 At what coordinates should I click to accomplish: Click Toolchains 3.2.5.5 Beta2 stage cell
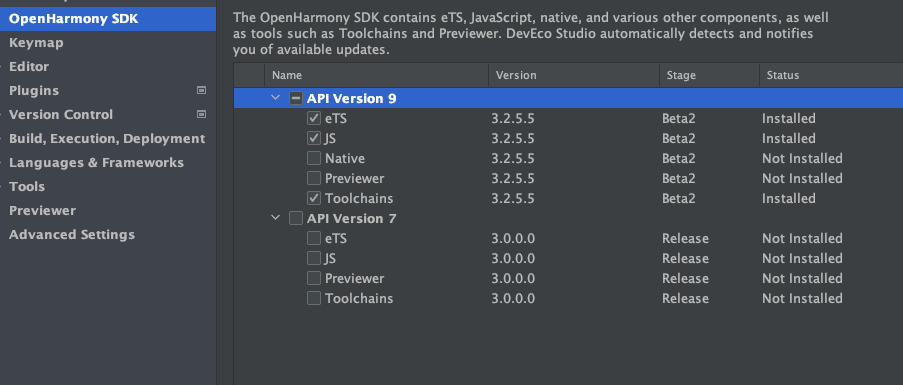pyautogui.click(x=678, y=199)
